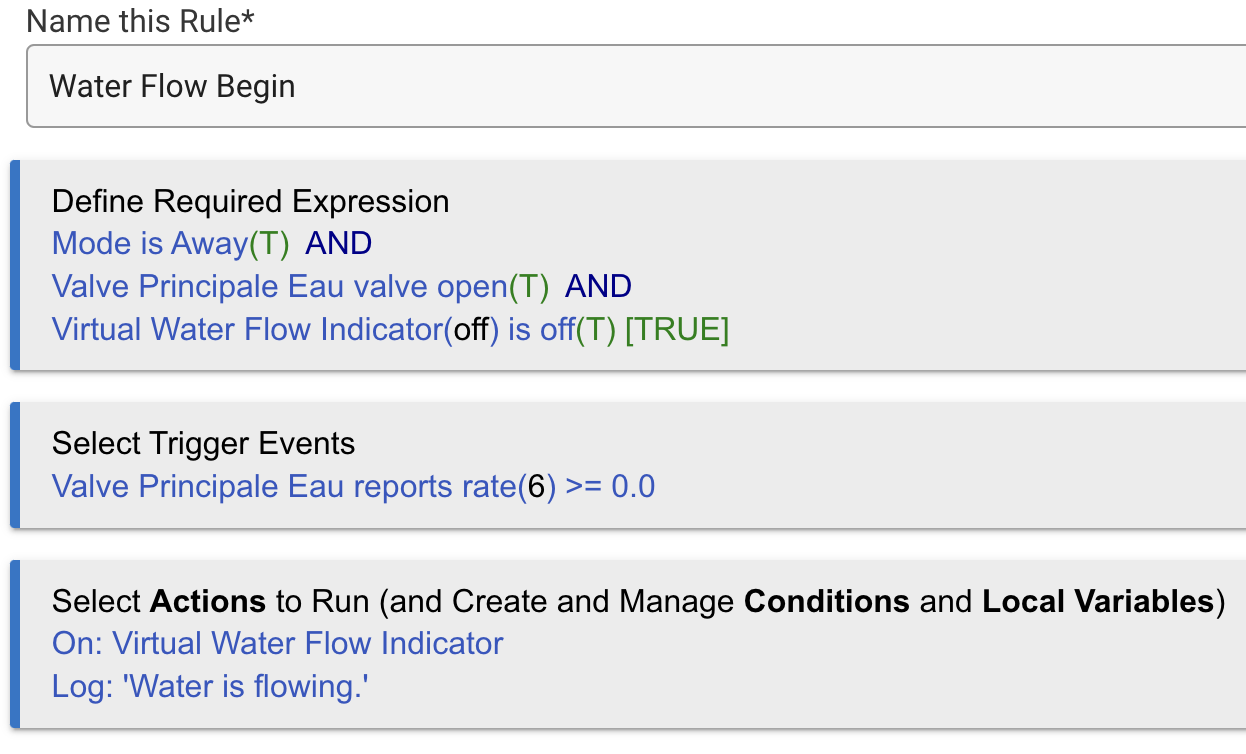Click the green [TRUE] expression result
The height and width of the screenshot is (754, 1246).
pos(677,329)
